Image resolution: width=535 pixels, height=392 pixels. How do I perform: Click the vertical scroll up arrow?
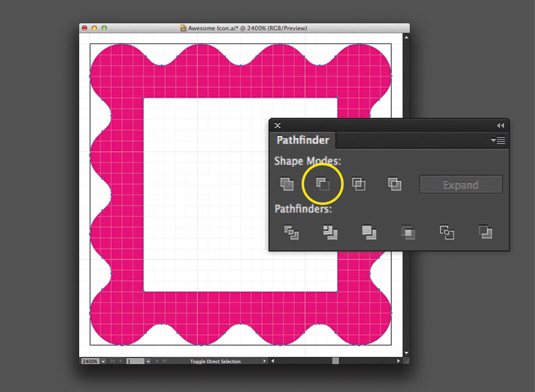tap(406, 37)
